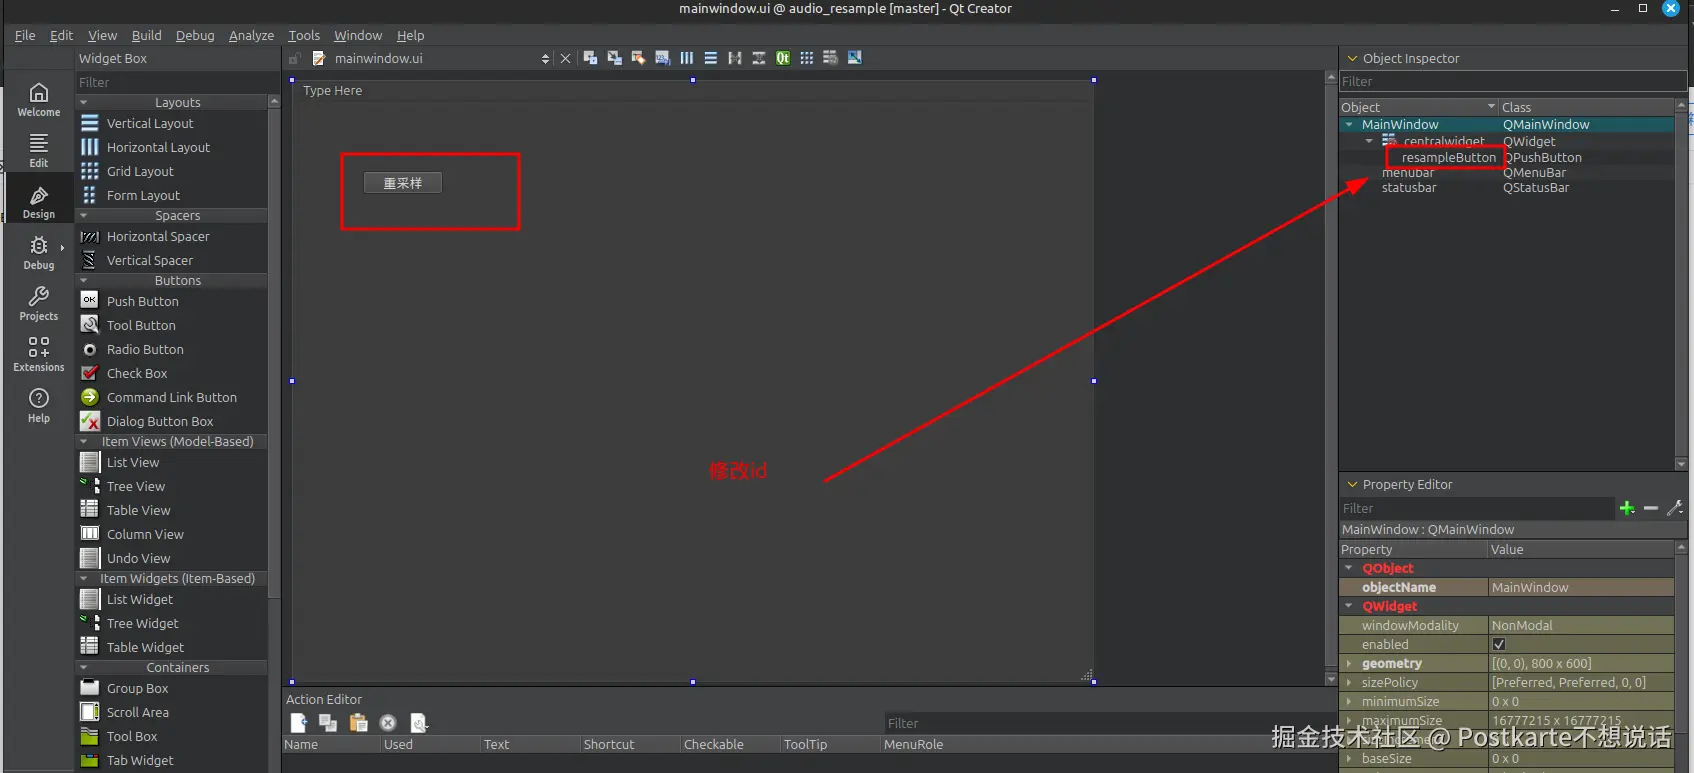This screenshot has height=773, width=1694.
Task: Open Help mode in the sidebar
Action: pos(38,406)
